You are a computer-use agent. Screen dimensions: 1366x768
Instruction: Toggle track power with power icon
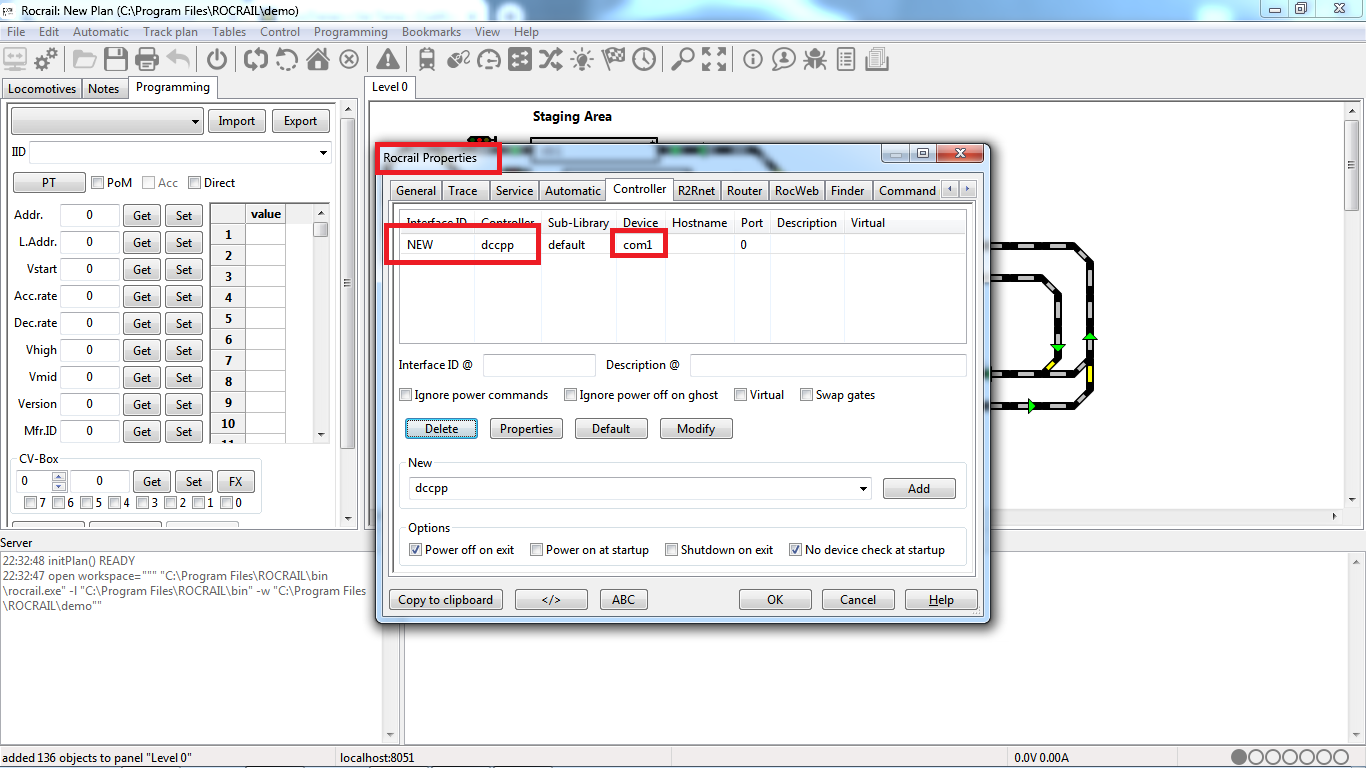coord(217,59)
